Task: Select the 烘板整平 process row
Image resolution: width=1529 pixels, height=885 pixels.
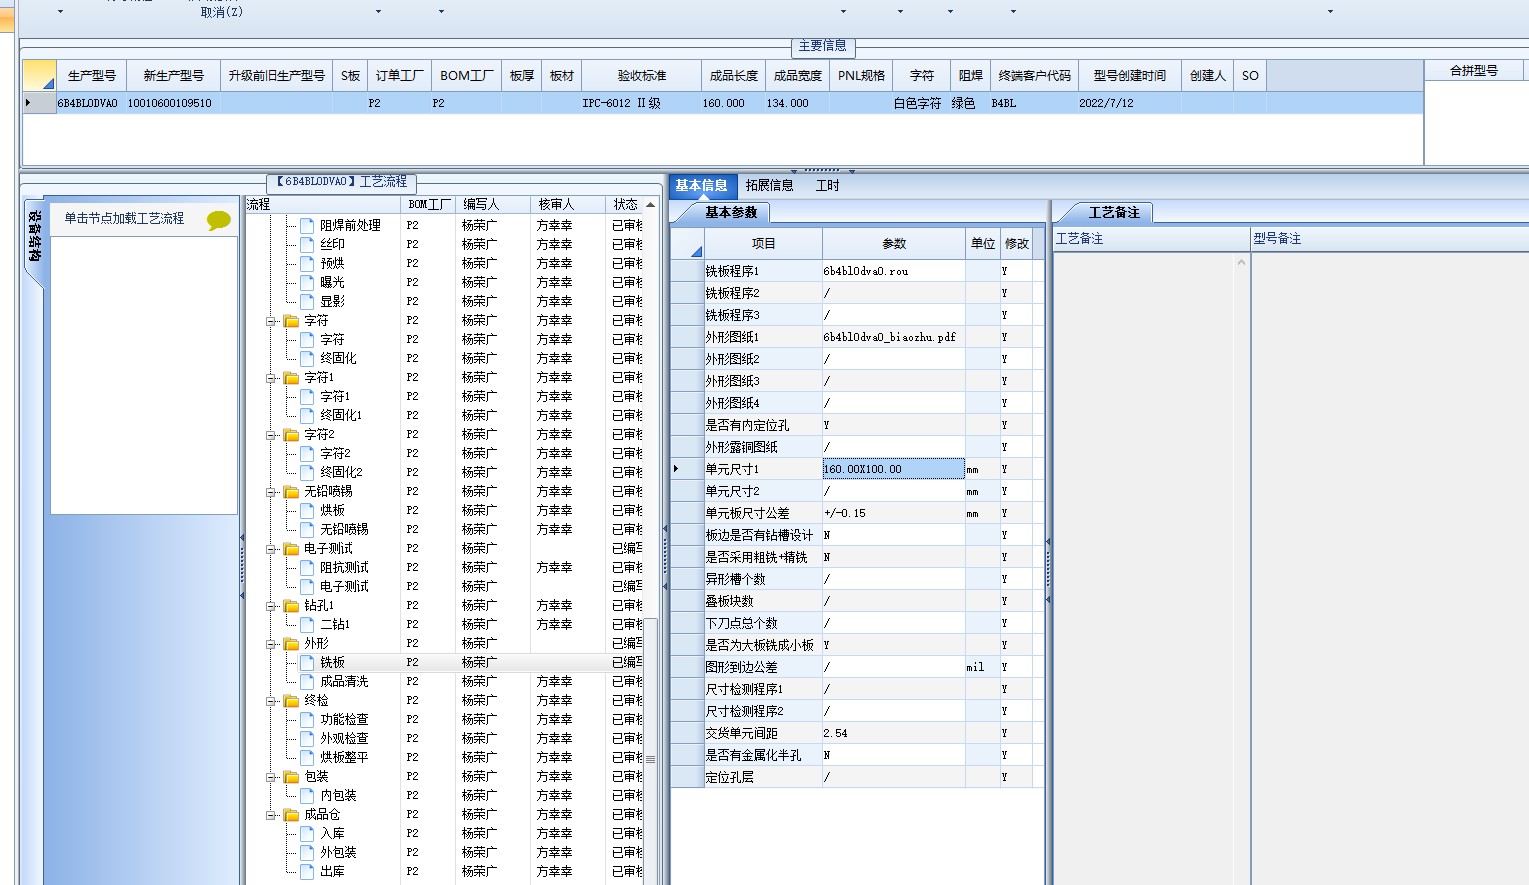Action: coord(444,758)
